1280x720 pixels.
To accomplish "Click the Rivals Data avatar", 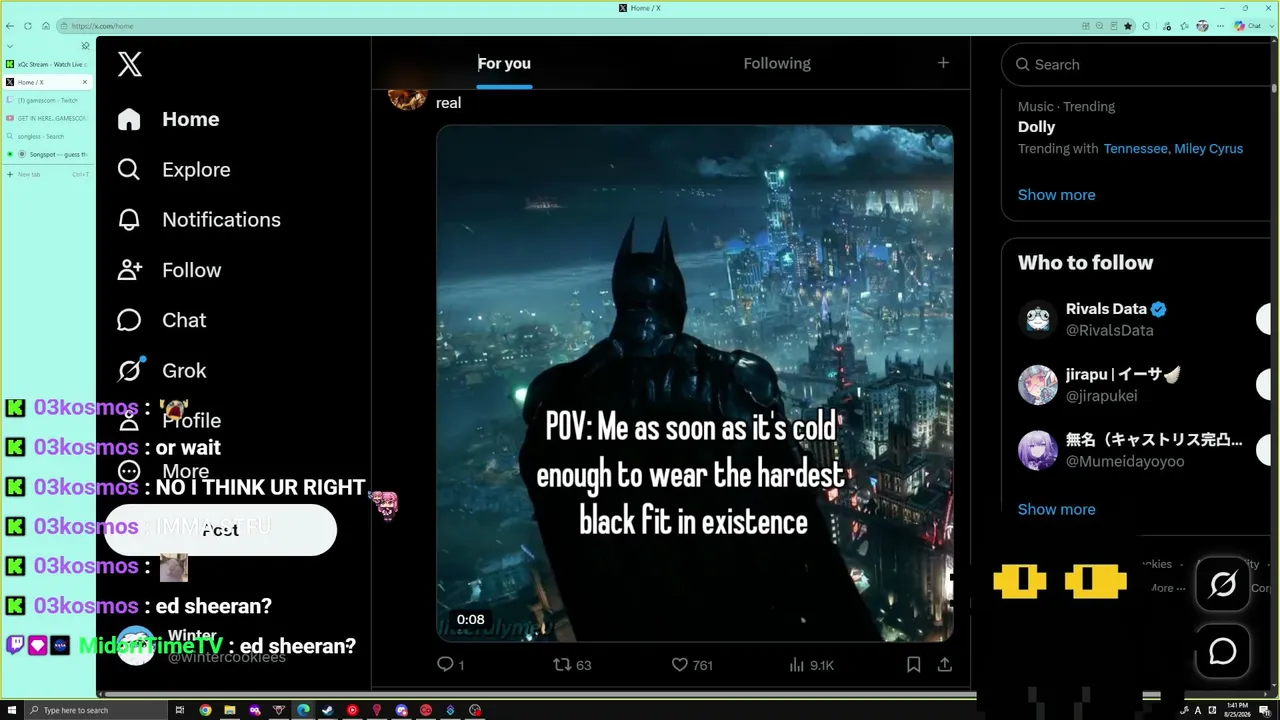I will point(1038,319).
